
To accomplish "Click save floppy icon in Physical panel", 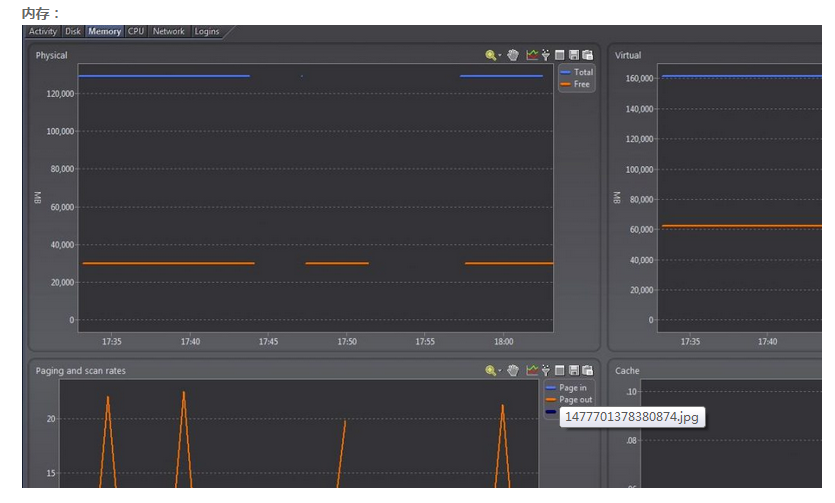I will (574, 55).
